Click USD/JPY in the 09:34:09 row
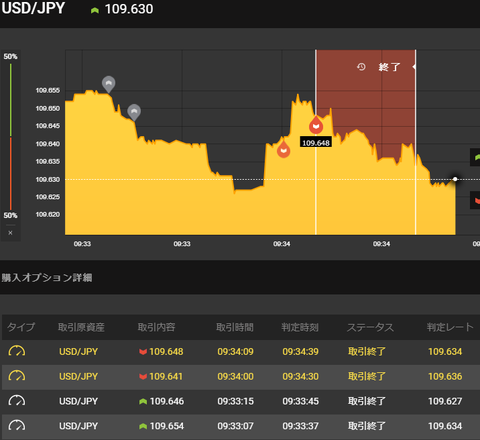480x440 pixels. click(x=78, y=352)
